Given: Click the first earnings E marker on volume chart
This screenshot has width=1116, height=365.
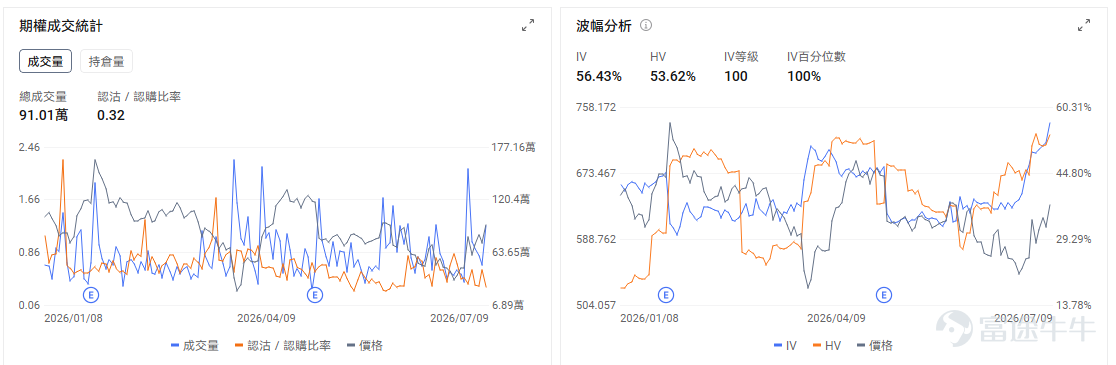Looking at the screenshot, I should point(90,294).
